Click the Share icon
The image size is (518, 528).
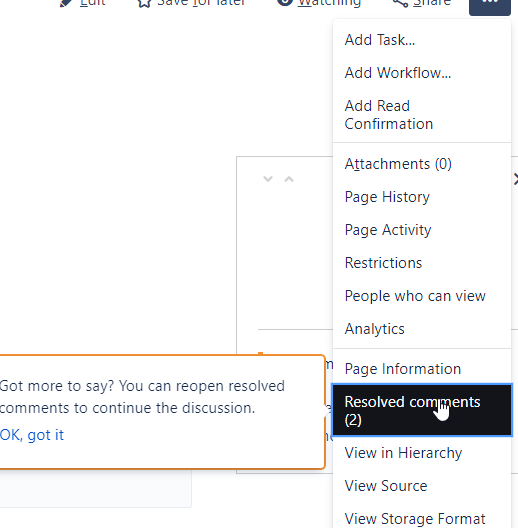coord(400,3)
